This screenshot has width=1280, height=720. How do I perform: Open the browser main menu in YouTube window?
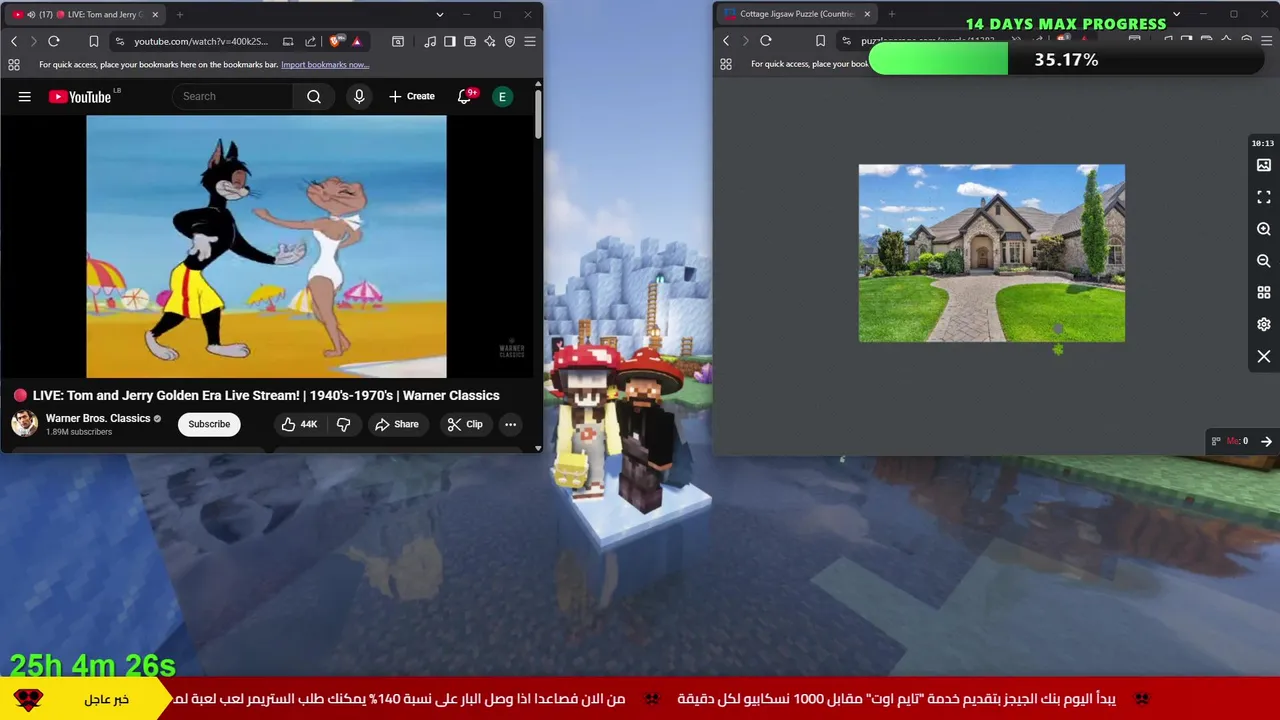tap(530, 41)
